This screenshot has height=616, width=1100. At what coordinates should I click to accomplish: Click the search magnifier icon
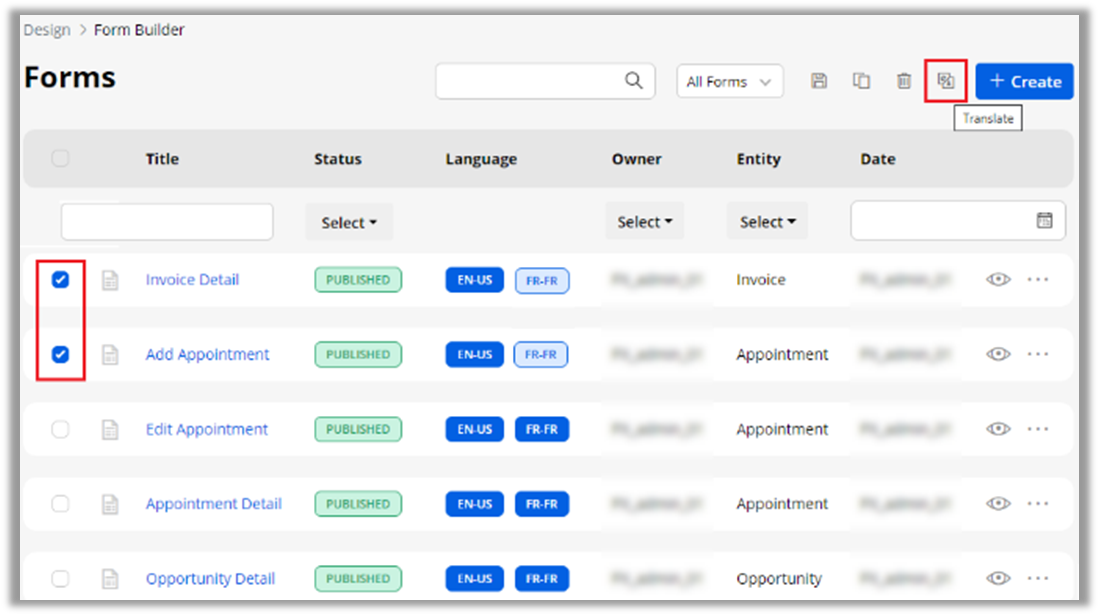point(633,81)
